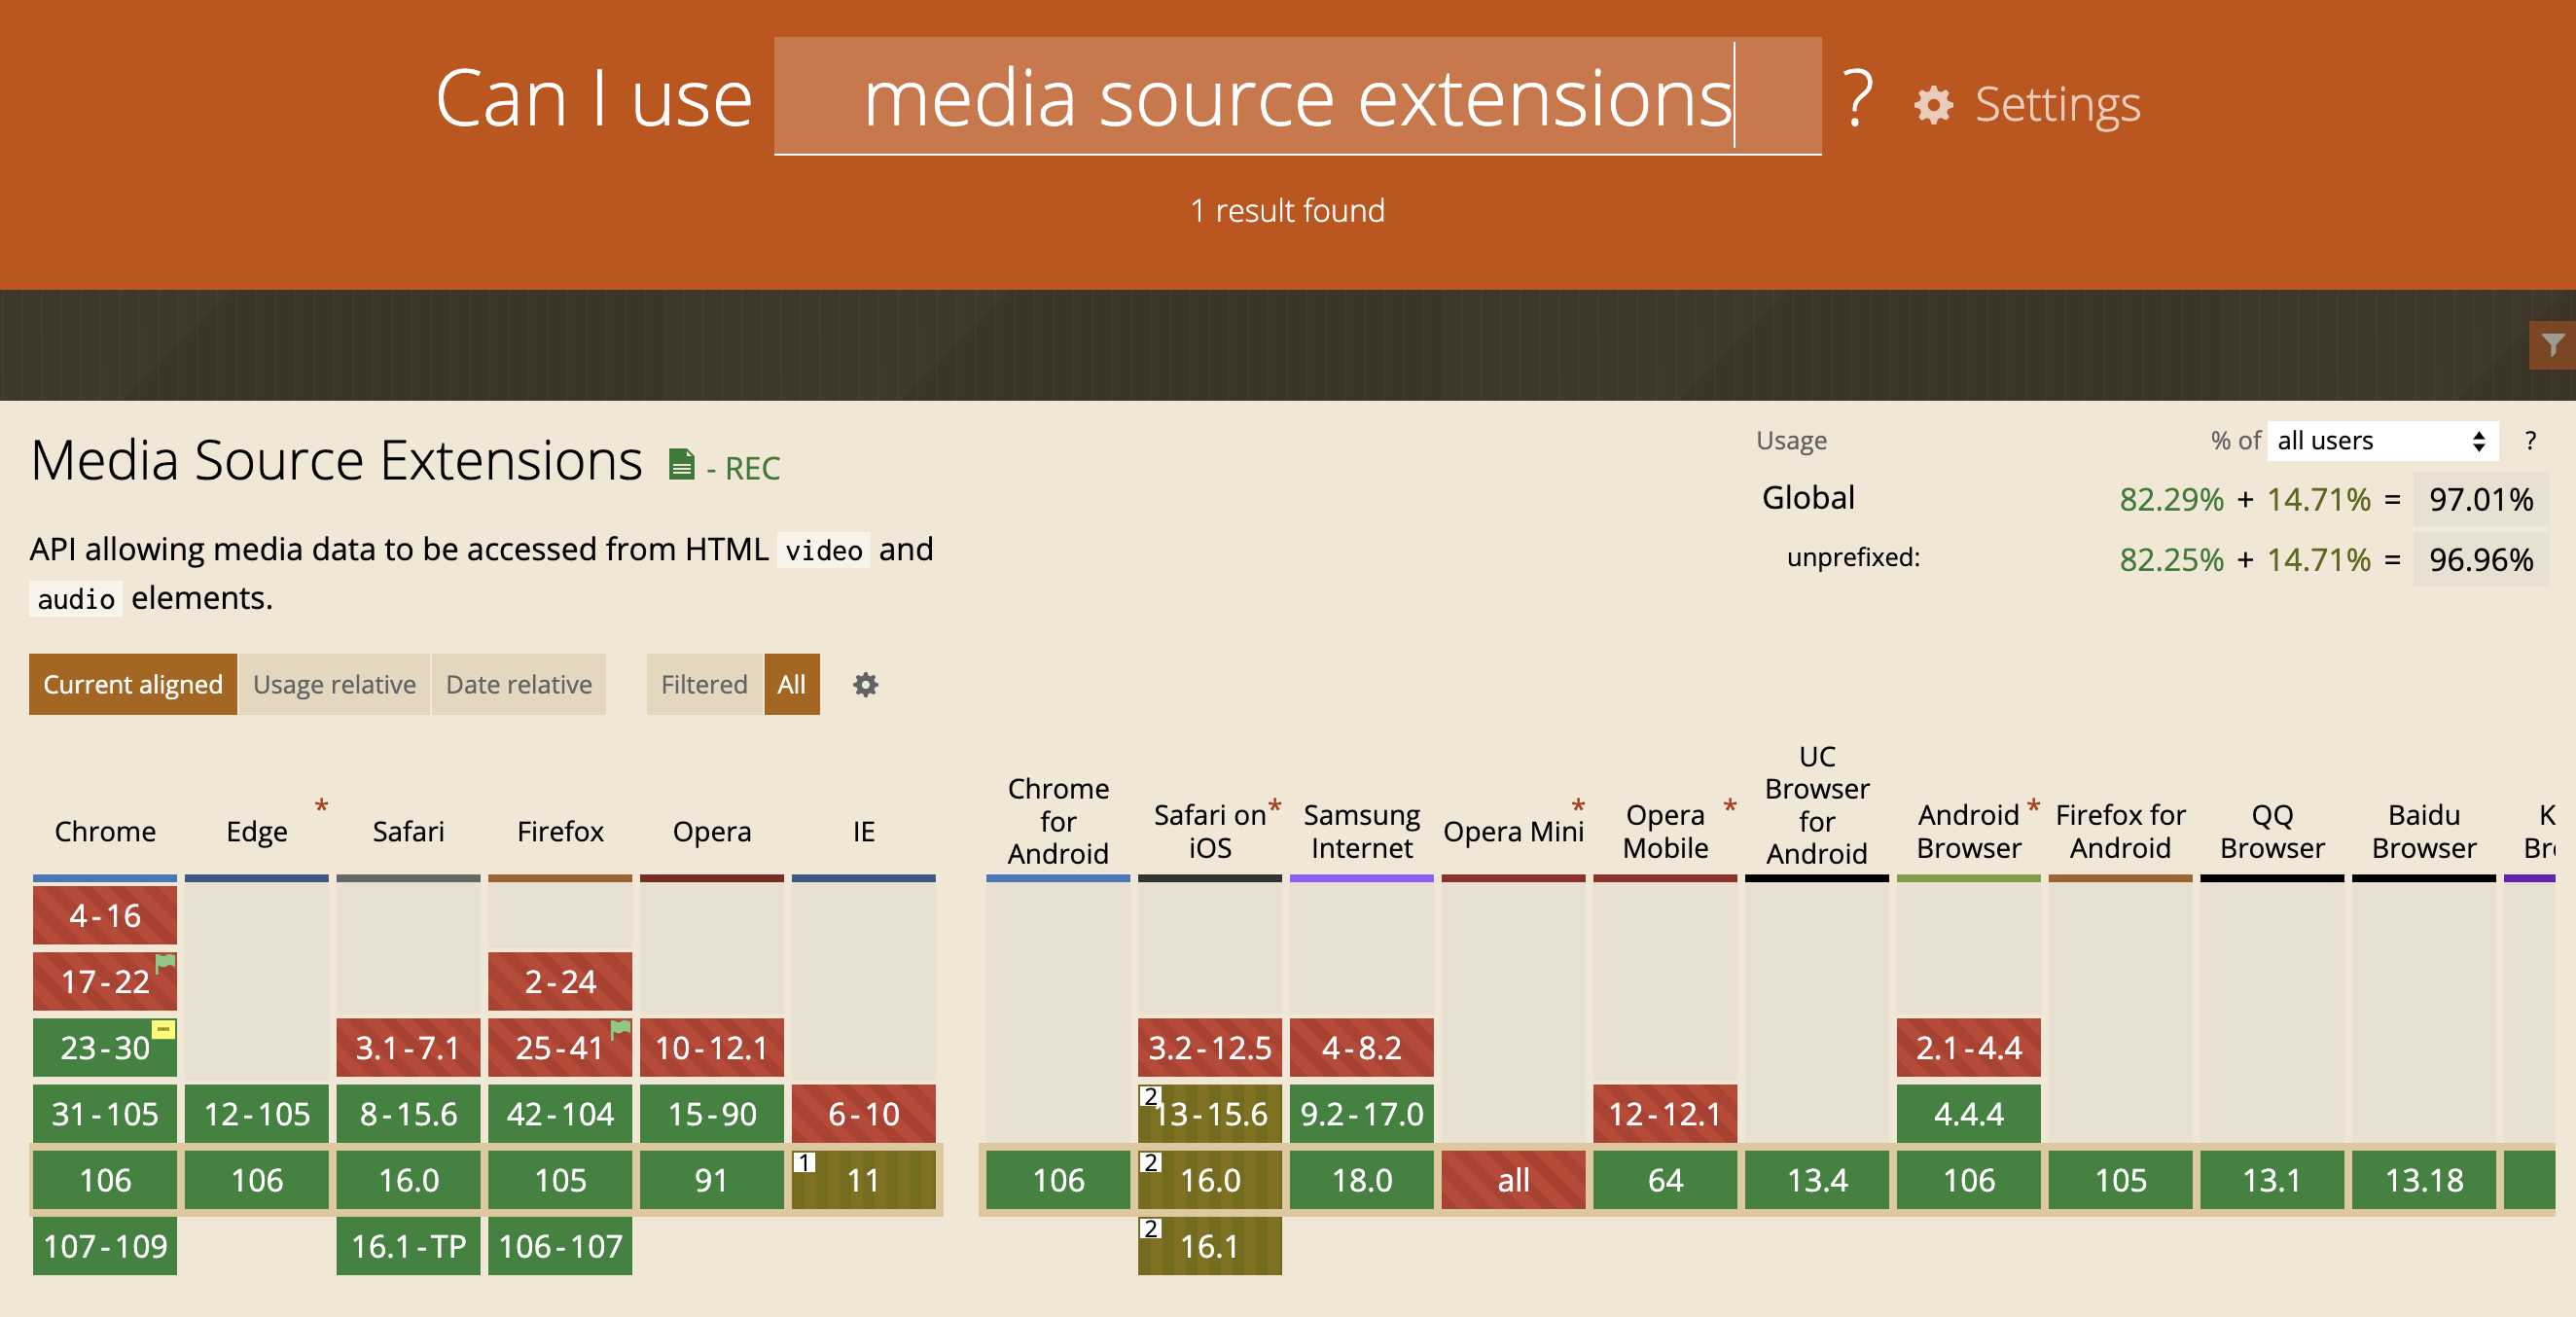Switch to Date relative view
2576x1317 pixels.
(x=518, y=685)
